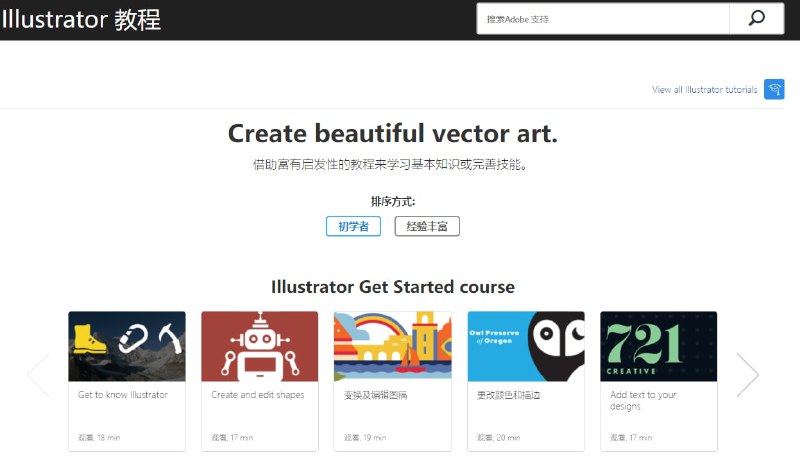The image size is (800, 466).
Task: Open the colorful city 变换及编辑图稿 image
Action: [393, 346]
